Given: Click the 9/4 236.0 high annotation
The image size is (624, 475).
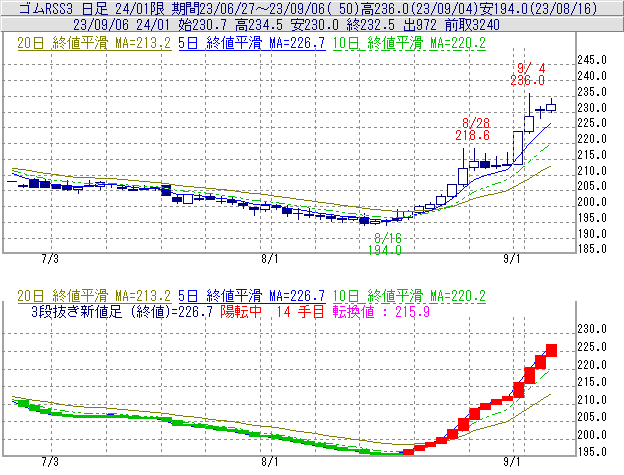Looking at the screenshot, I should tap(528, 74).
